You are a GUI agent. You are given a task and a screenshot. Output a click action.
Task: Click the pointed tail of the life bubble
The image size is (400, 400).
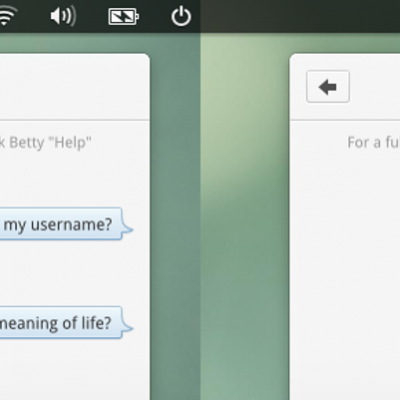pos(128,327)
